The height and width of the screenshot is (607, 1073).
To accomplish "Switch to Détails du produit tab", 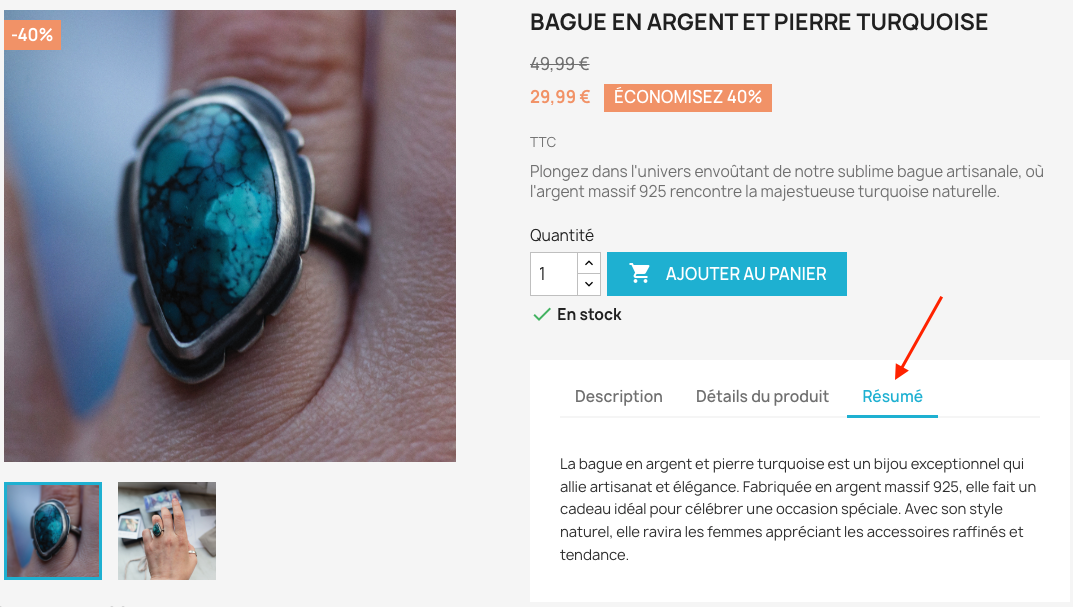I will click(x=762, y=396).
